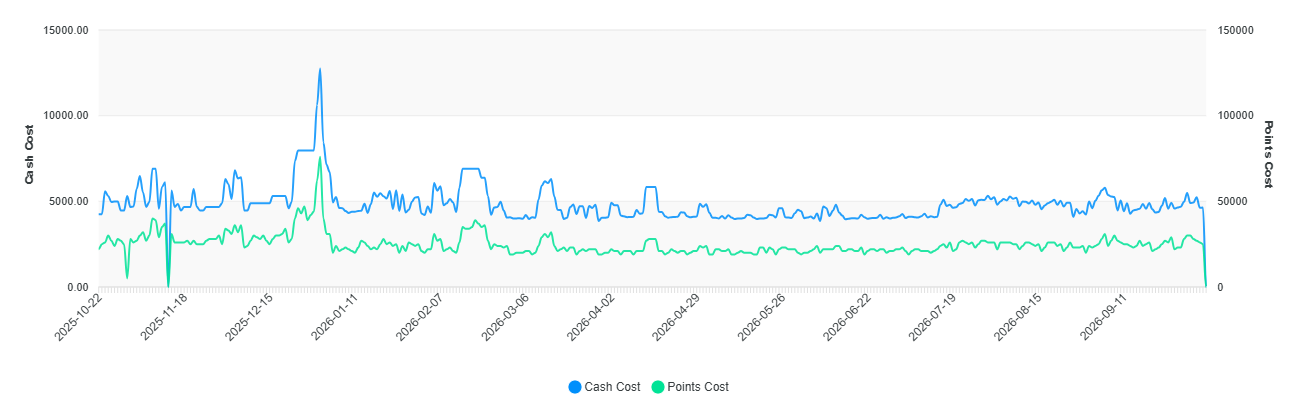The image size is (1296, 400).
Task: Click the Points Cost right axis title
Action: (1268, 155)
